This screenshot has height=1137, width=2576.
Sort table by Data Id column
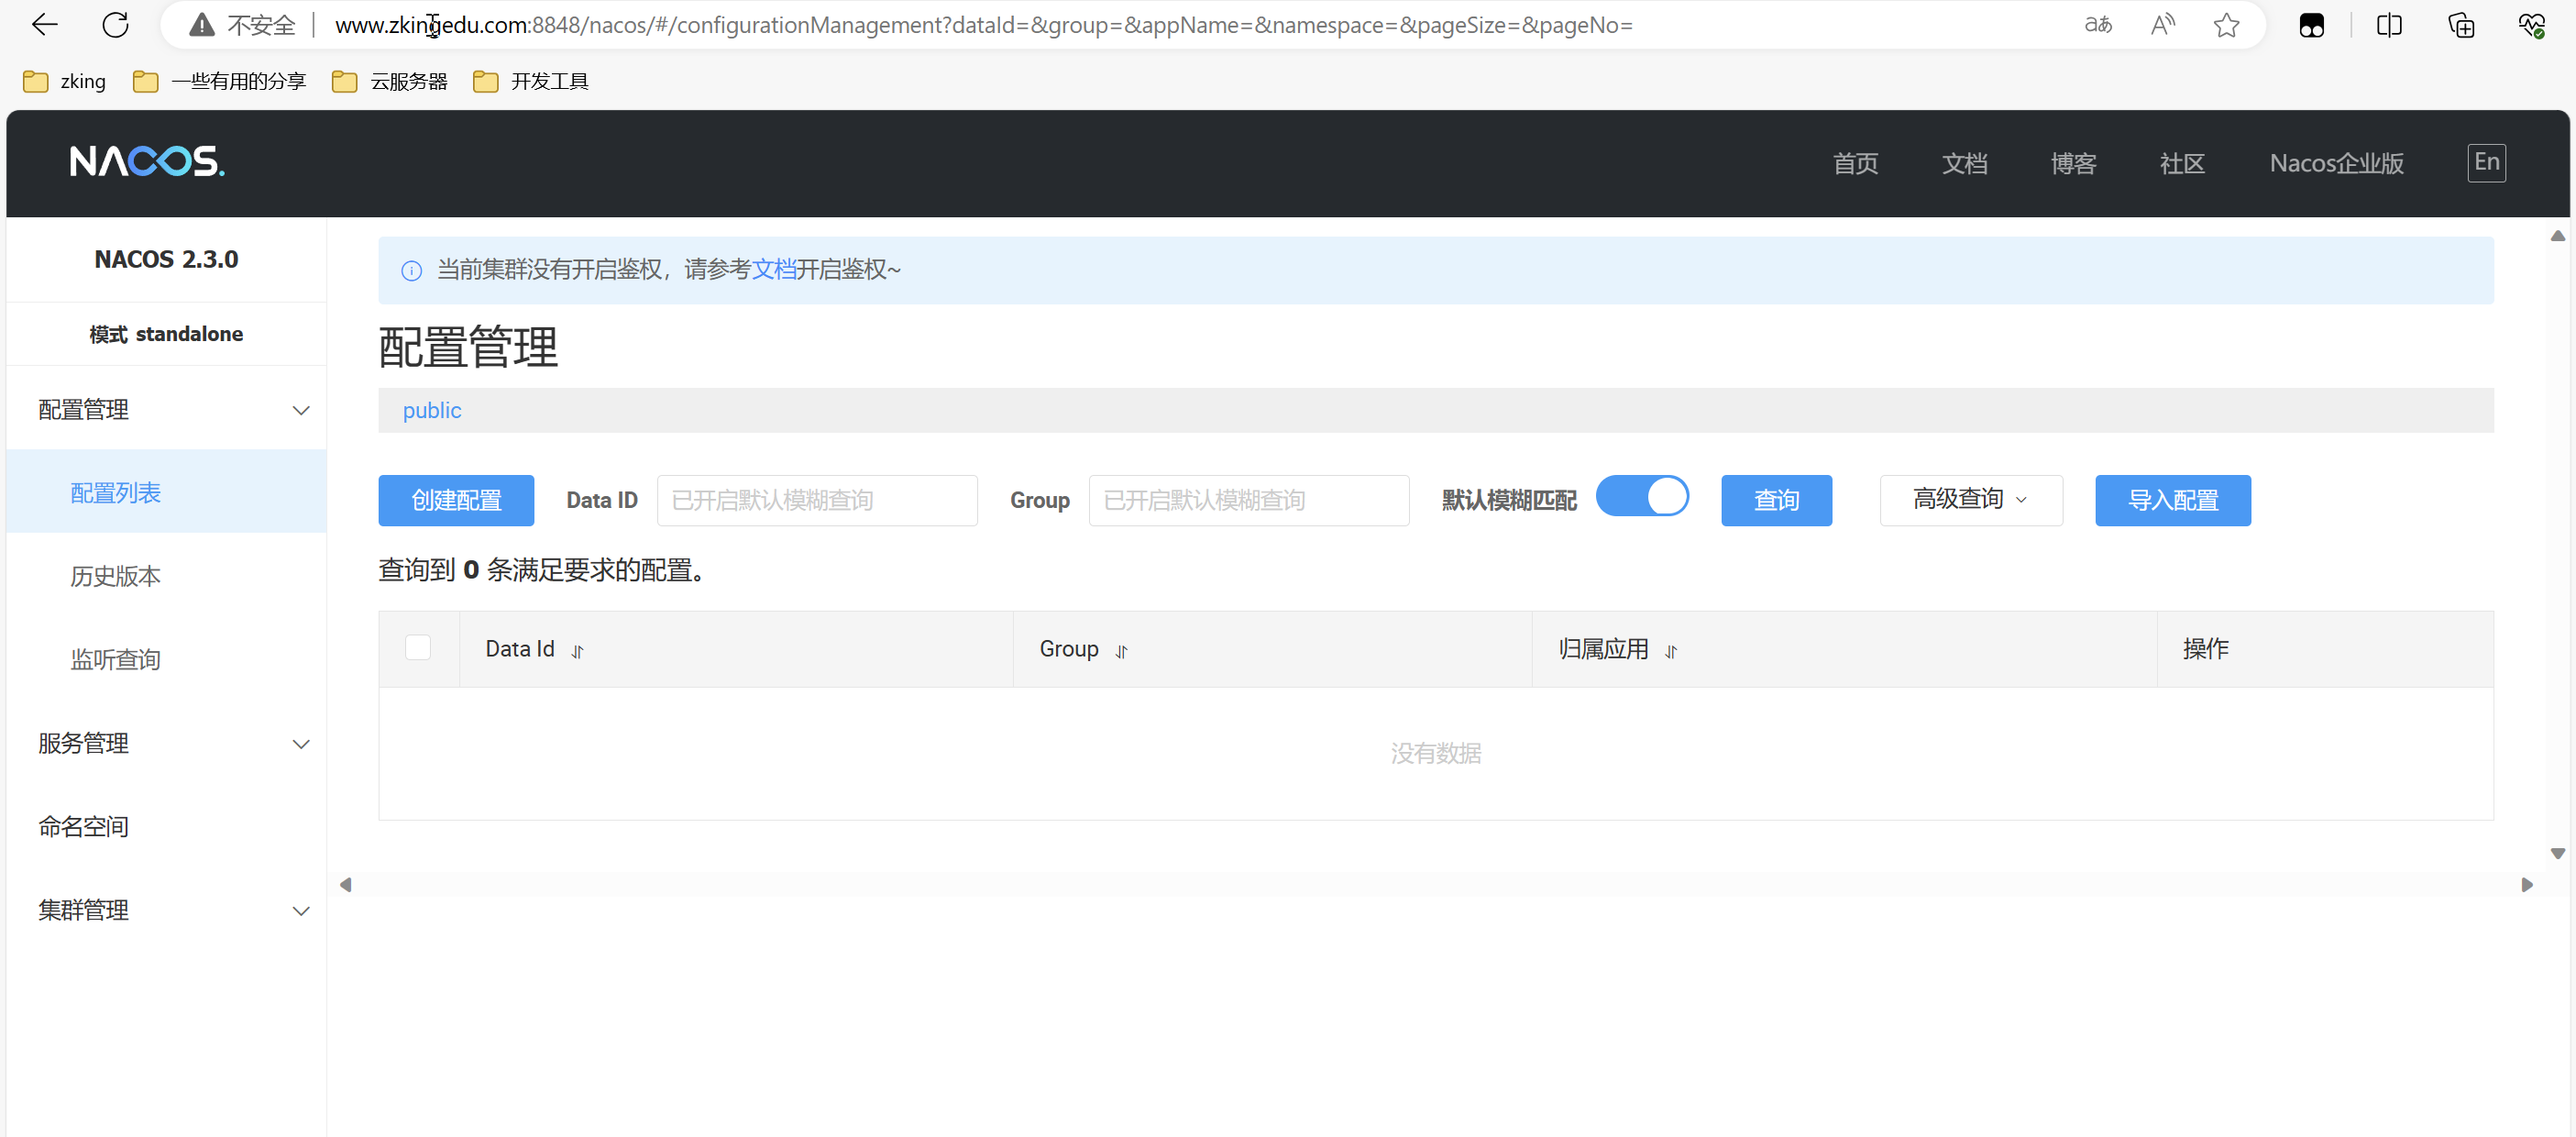(x=577, y=651)
